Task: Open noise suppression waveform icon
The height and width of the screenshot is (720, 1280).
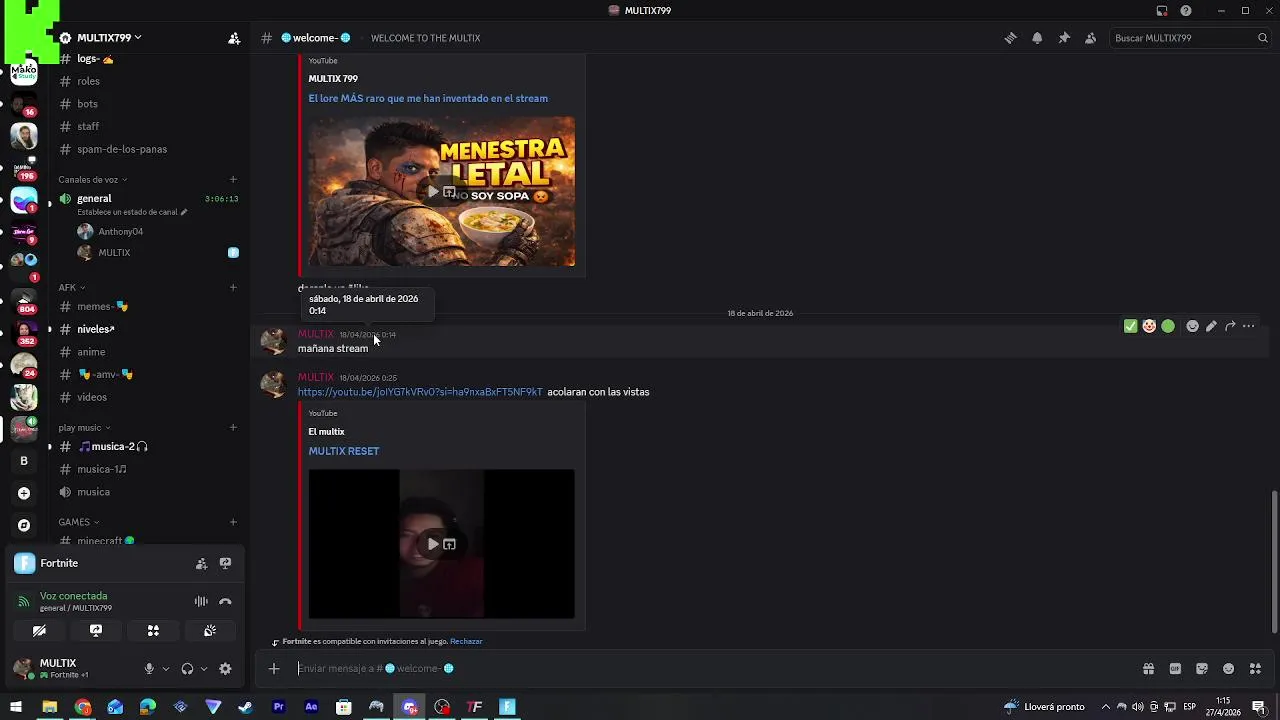Action: 201,601
